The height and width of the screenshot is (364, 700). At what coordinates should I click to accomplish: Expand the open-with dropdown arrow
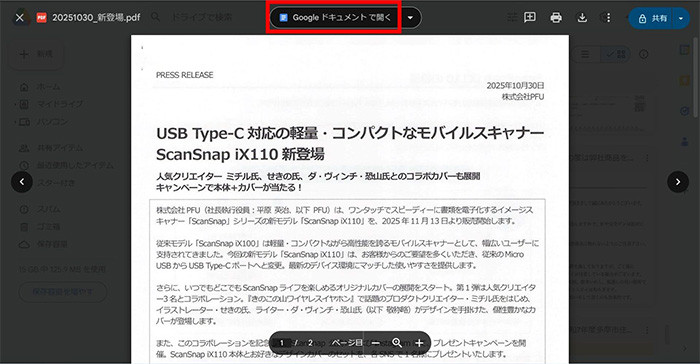click(x=410, y=18)
